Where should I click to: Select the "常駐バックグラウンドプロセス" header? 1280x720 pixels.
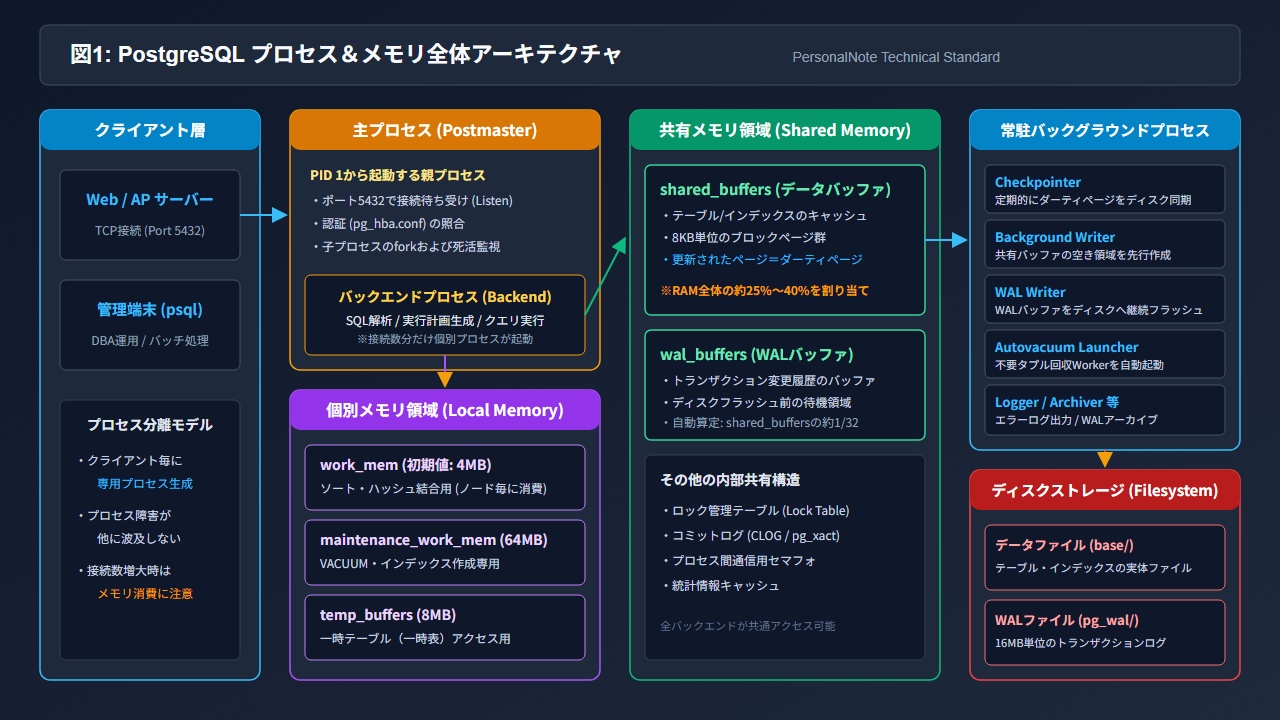(x=1105, y=130)
